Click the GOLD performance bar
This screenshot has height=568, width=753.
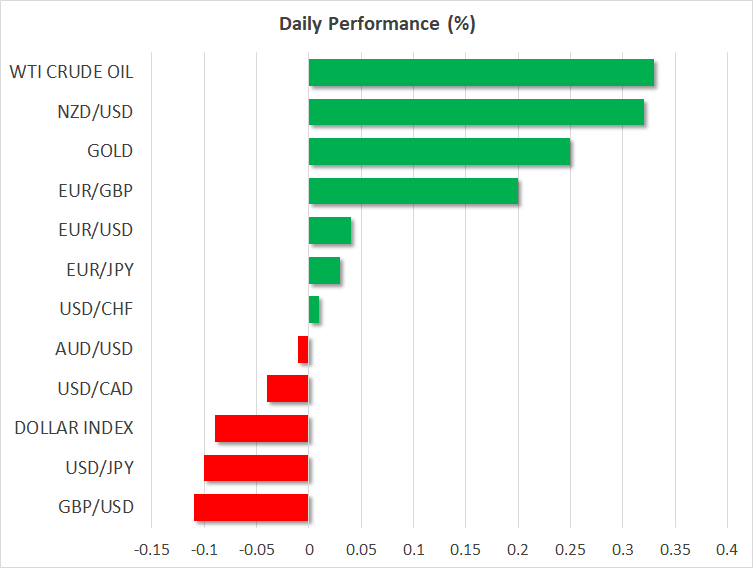(439, 151)
